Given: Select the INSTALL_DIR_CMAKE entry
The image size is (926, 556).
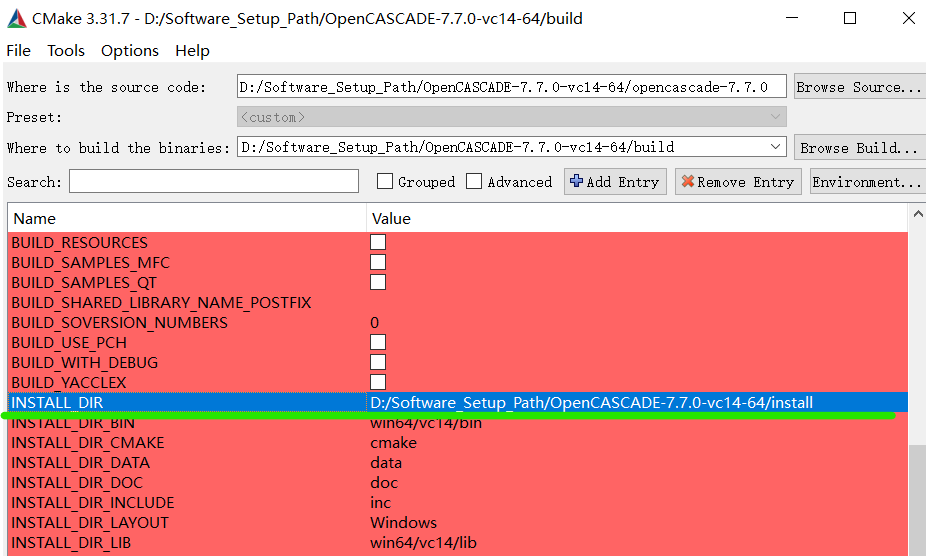Looking at the screenshot, I should coord(87,443).
